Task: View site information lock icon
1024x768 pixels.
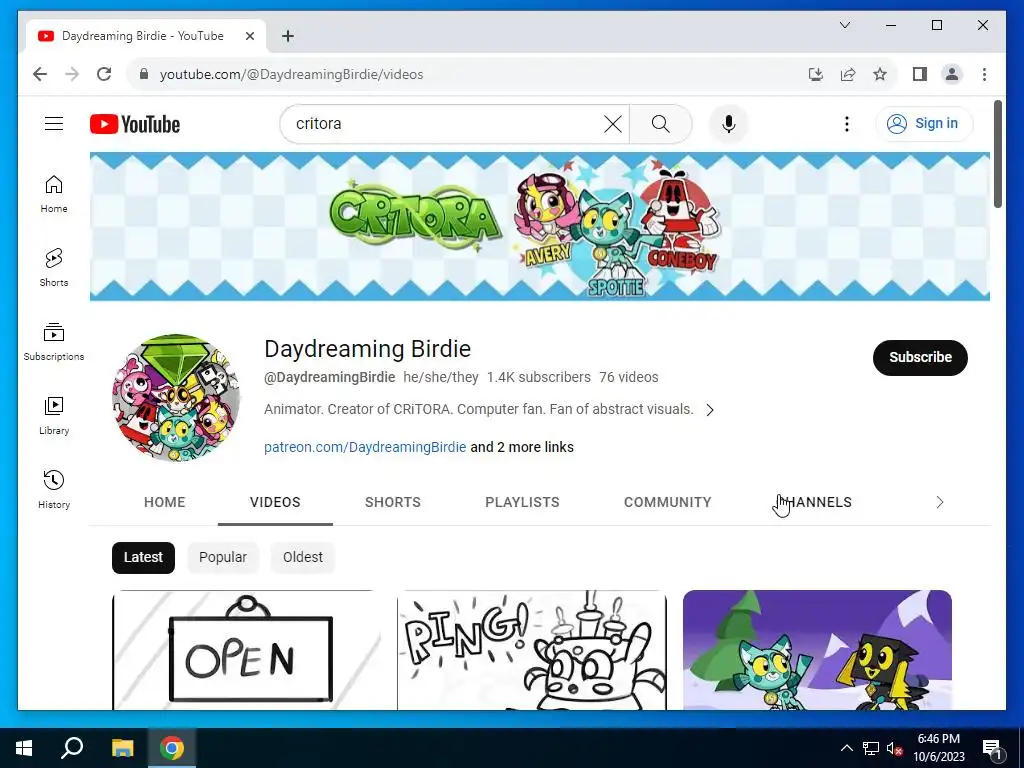Action: [144, 74]
